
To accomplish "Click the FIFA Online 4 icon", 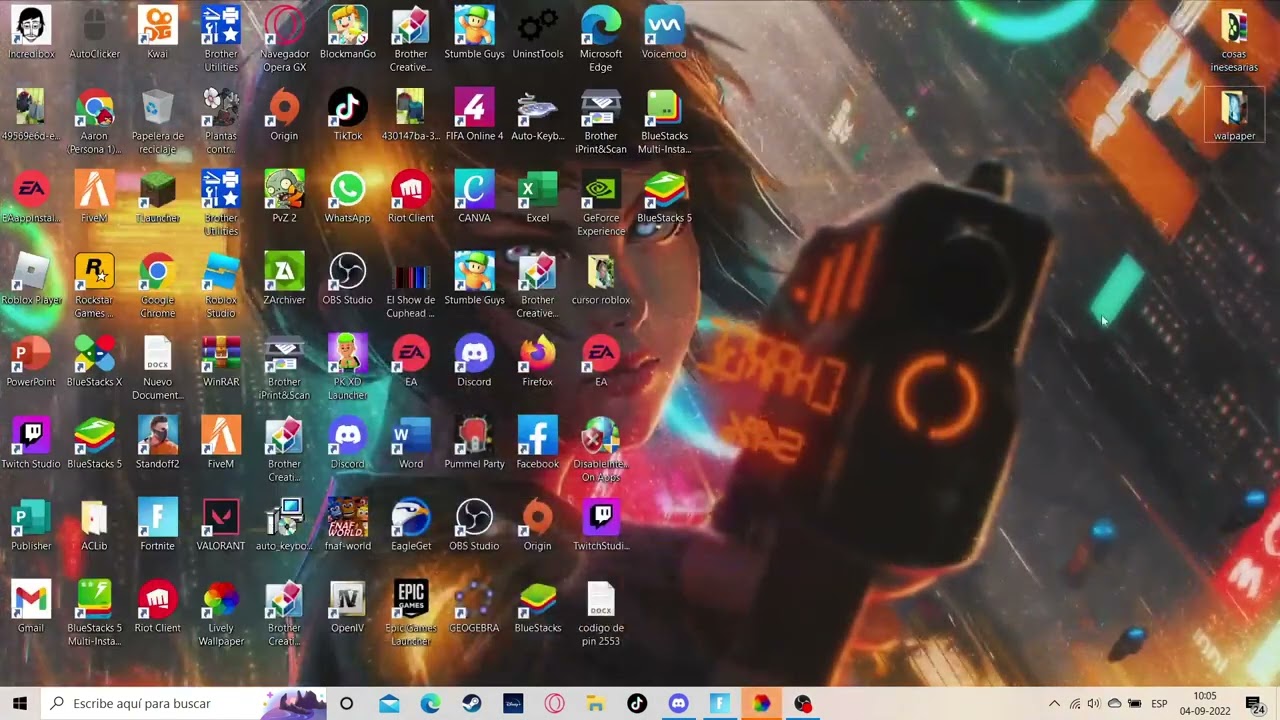I will point(474,115).
